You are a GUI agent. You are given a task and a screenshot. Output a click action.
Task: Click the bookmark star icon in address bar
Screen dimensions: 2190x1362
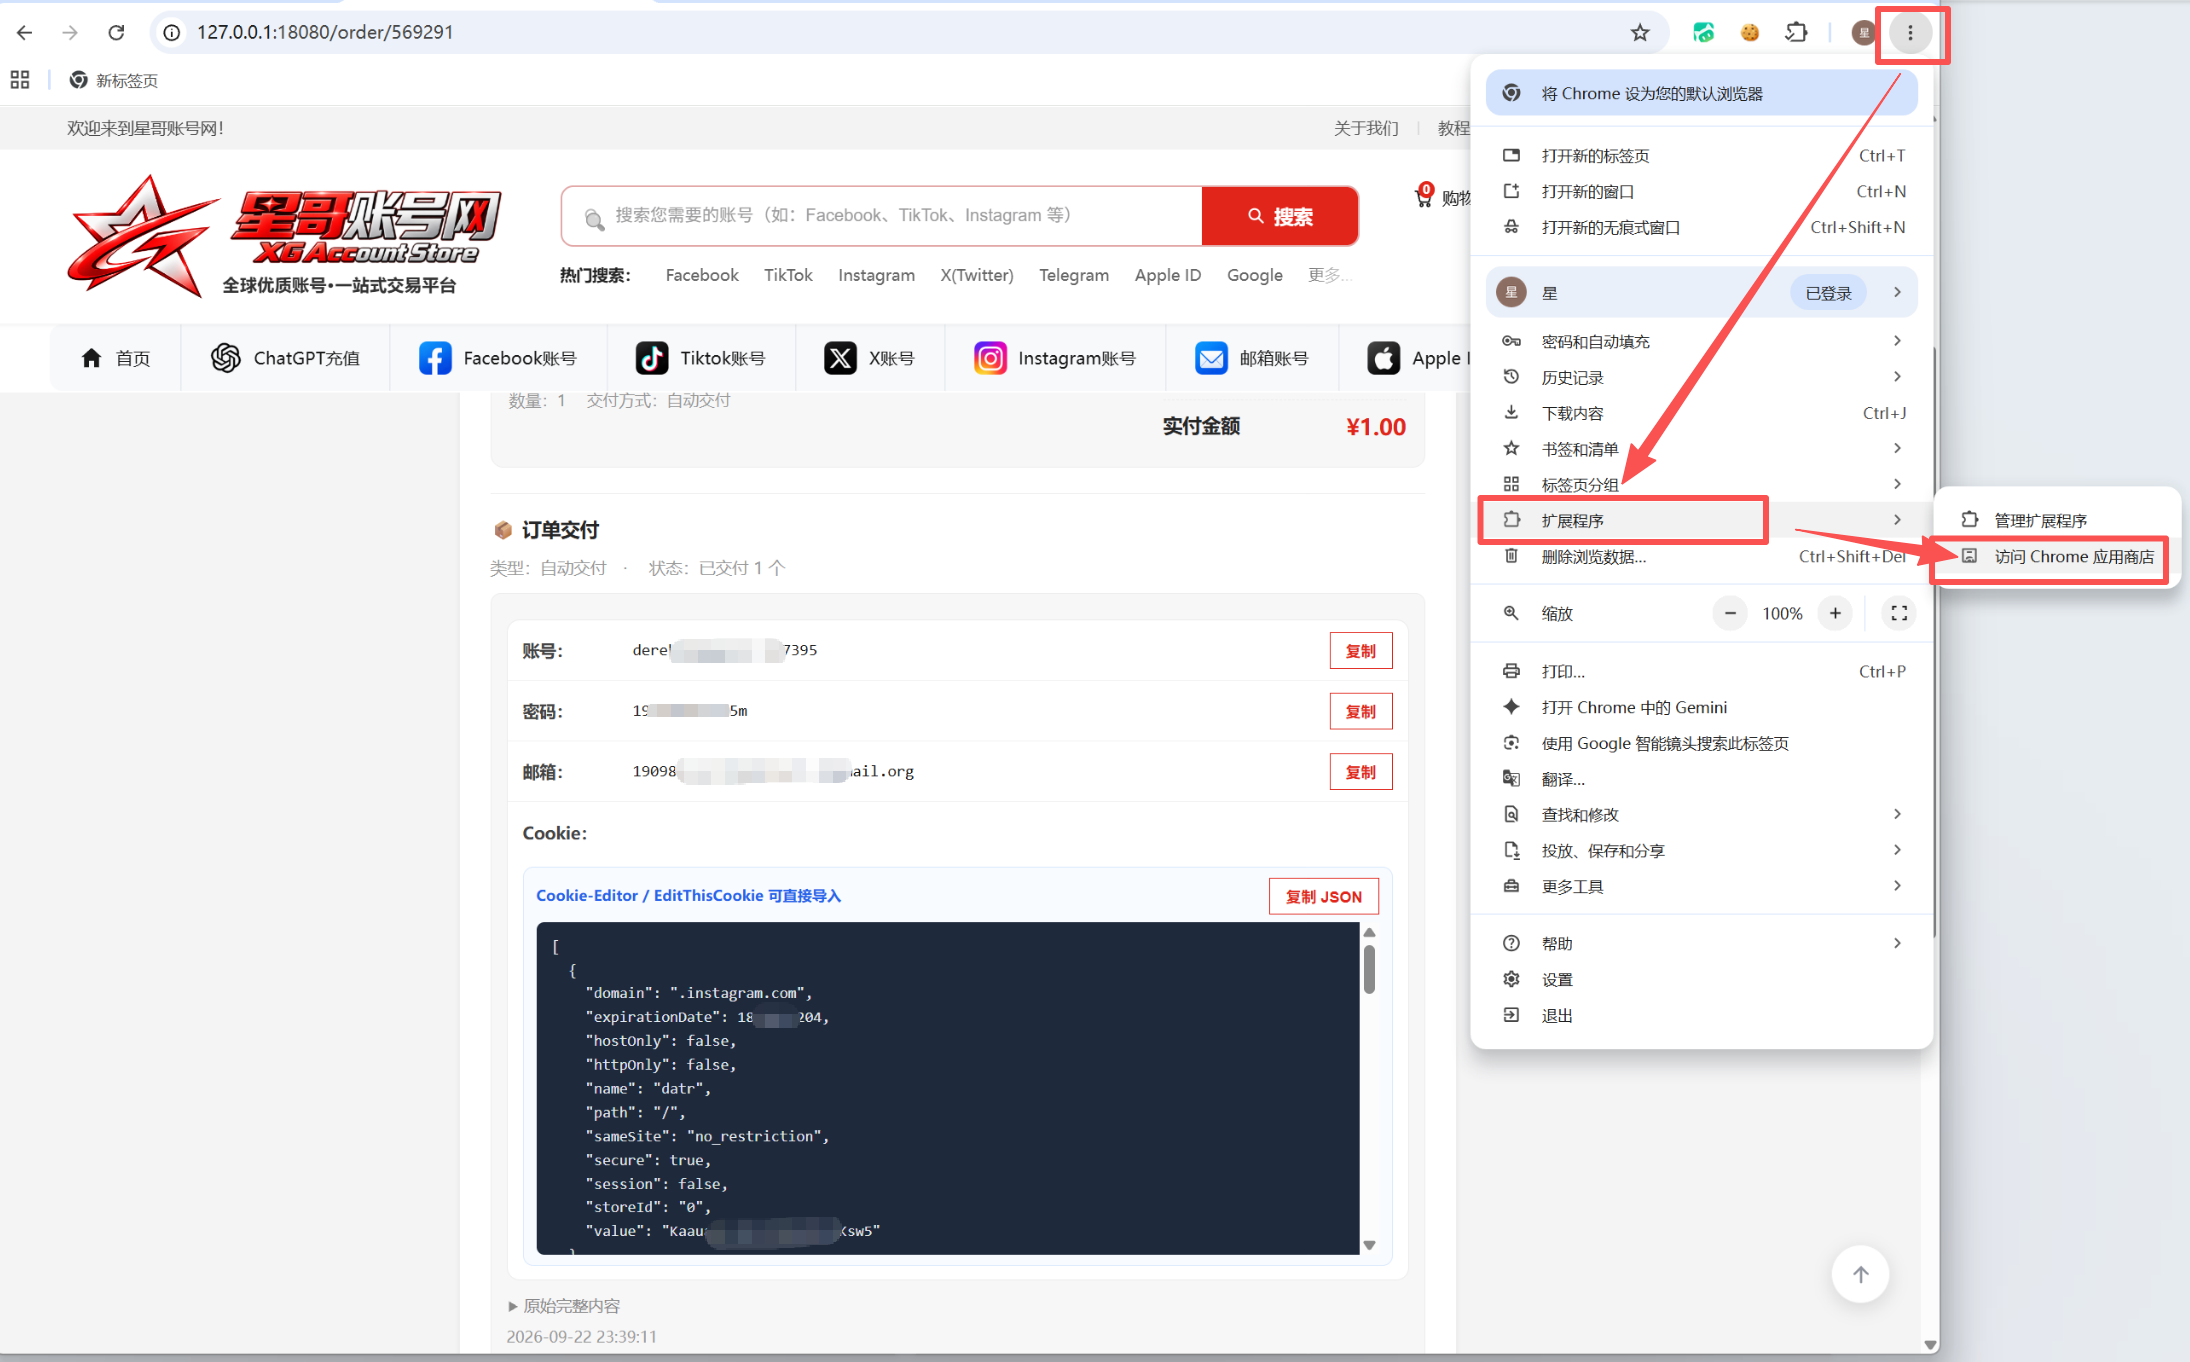(1640, 33)
